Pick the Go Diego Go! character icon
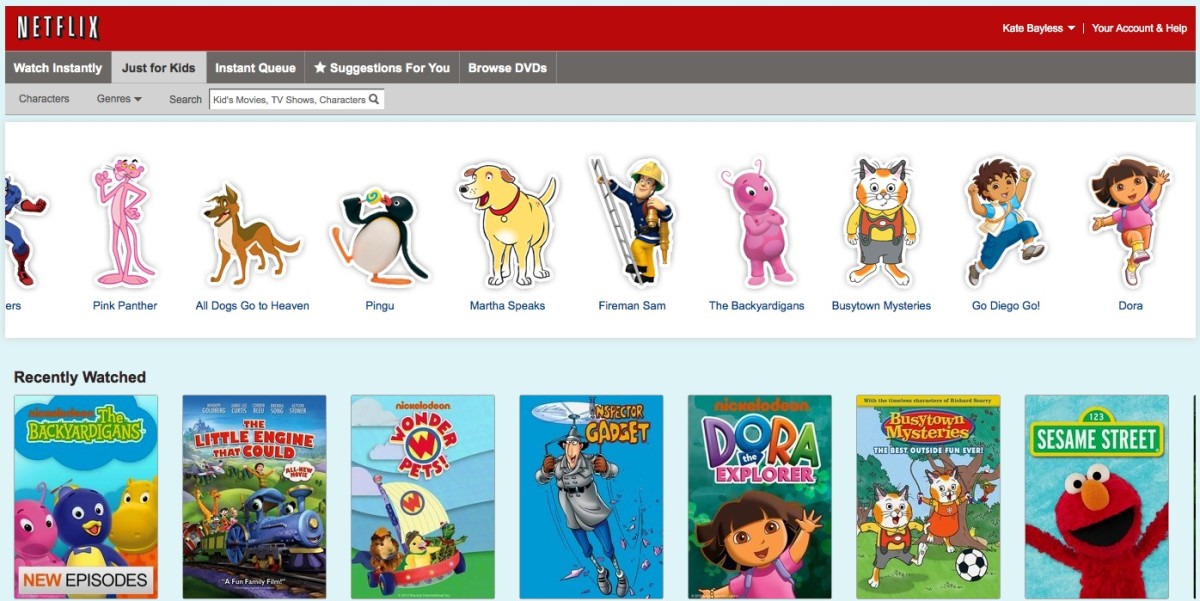1200x601 pixels. 1006,221
